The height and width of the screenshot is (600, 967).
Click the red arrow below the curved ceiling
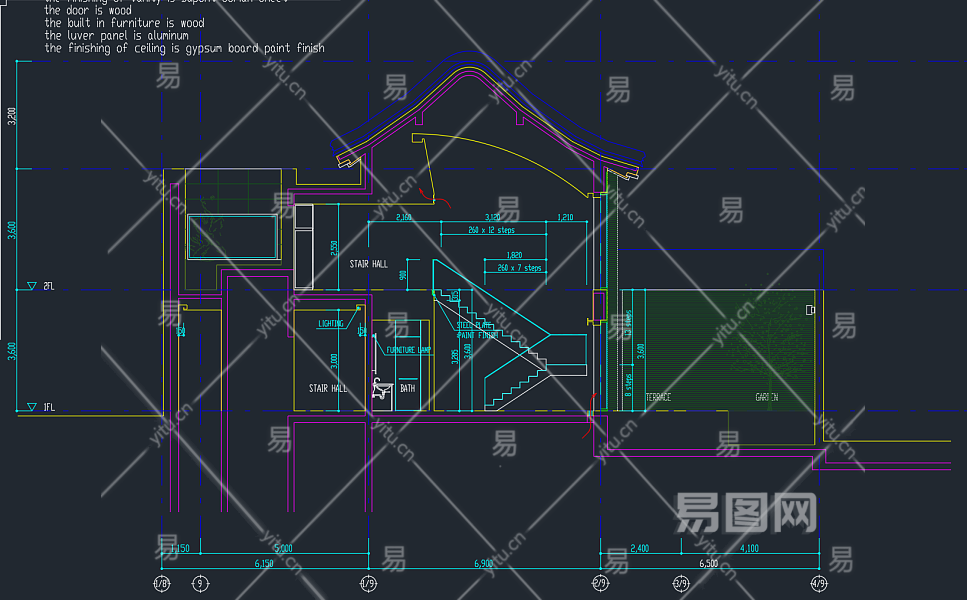click(434, 199)
